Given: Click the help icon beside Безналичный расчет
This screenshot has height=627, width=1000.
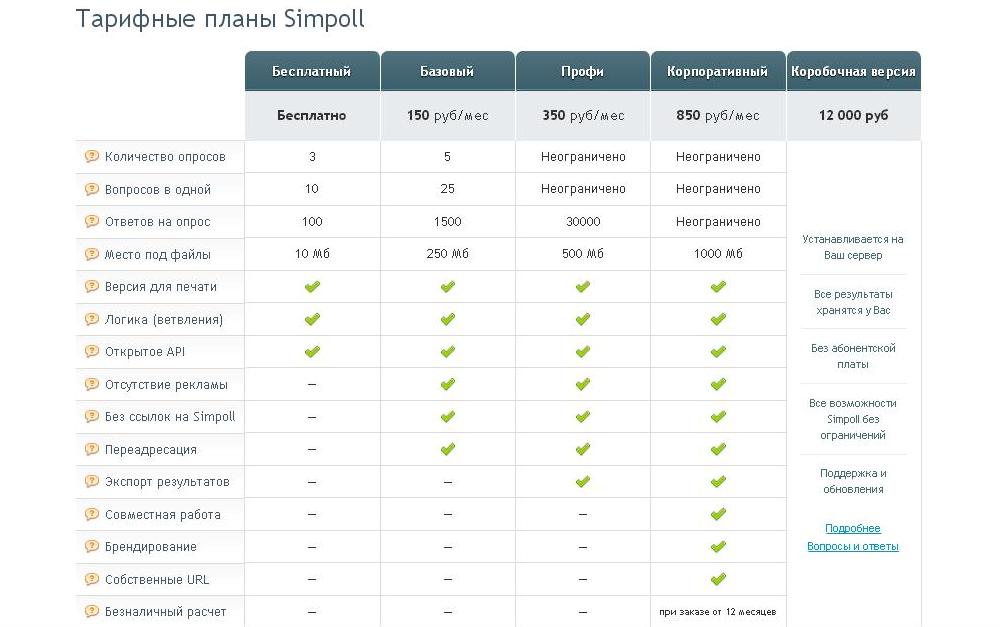Looking at the screenshot, I should [92, 611].
